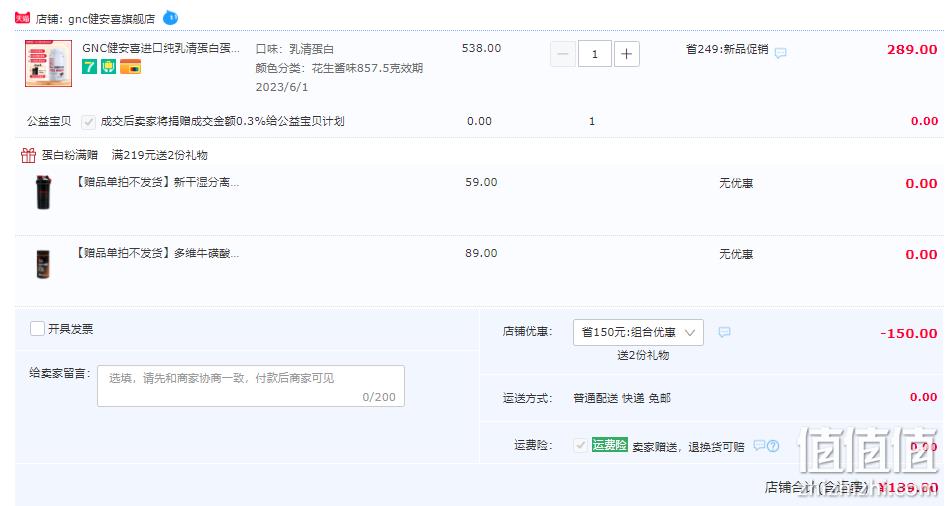Click the -150.00 discount amount
The image size is (947, 506).
[x=909, y=333]
